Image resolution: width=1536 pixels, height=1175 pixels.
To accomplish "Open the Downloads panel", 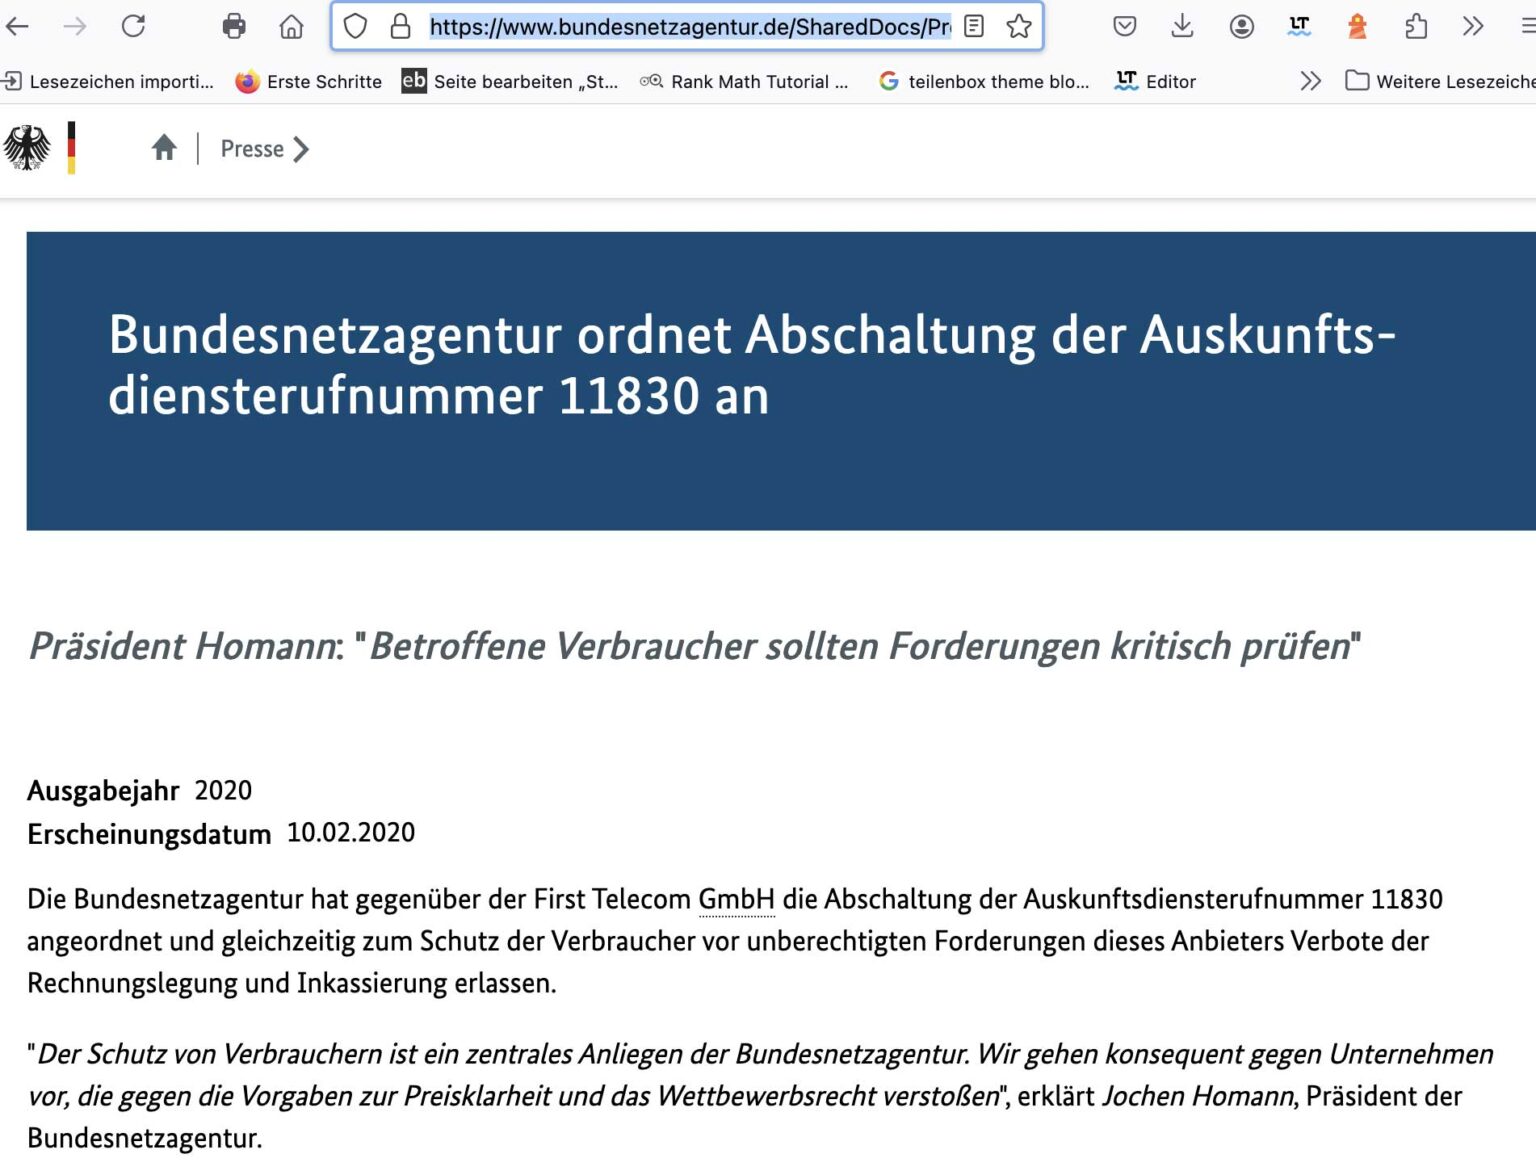I will [1182, 27].
